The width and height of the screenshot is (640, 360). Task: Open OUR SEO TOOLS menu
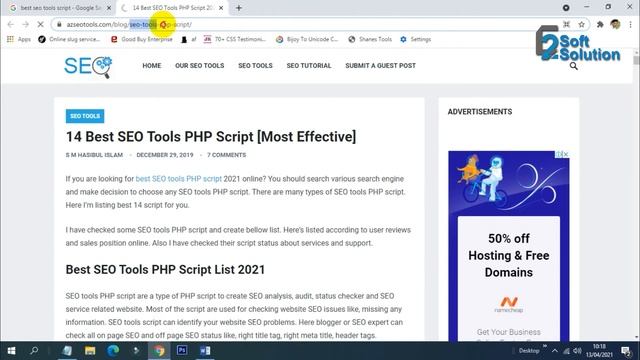click(x=200, y=66)
